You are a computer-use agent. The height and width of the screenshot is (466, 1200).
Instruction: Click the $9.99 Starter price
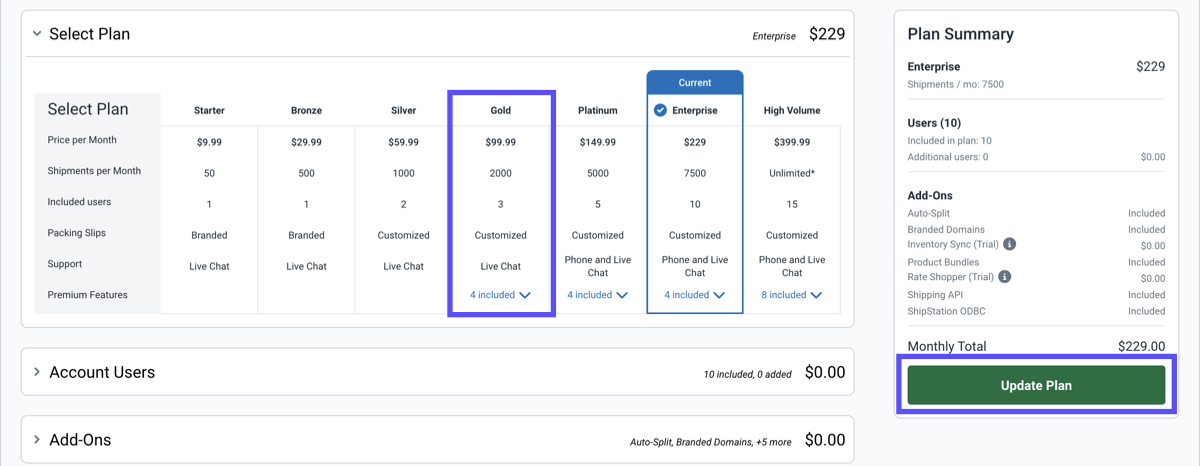209,142
